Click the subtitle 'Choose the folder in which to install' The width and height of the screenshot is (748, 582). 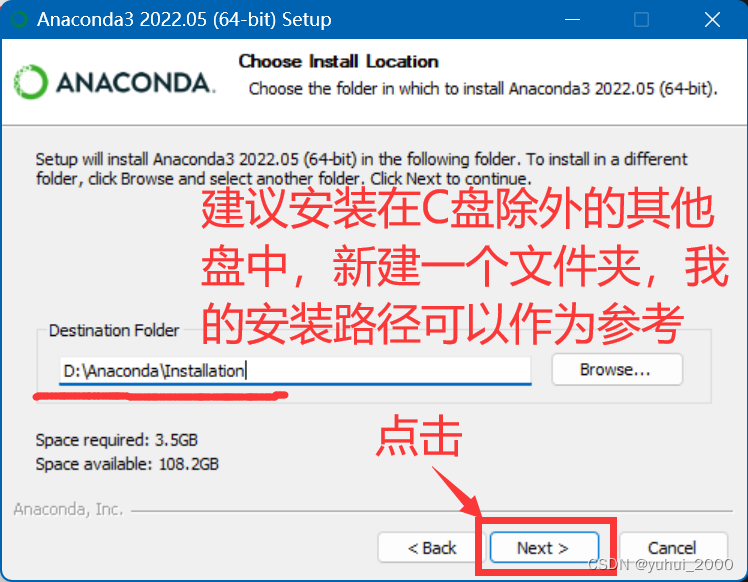point(482,89)
